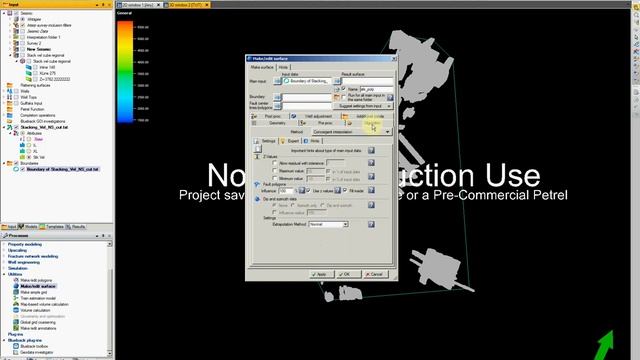Switch to Hints tab beside Make surface
640x360 pixels.
[283, 67]
